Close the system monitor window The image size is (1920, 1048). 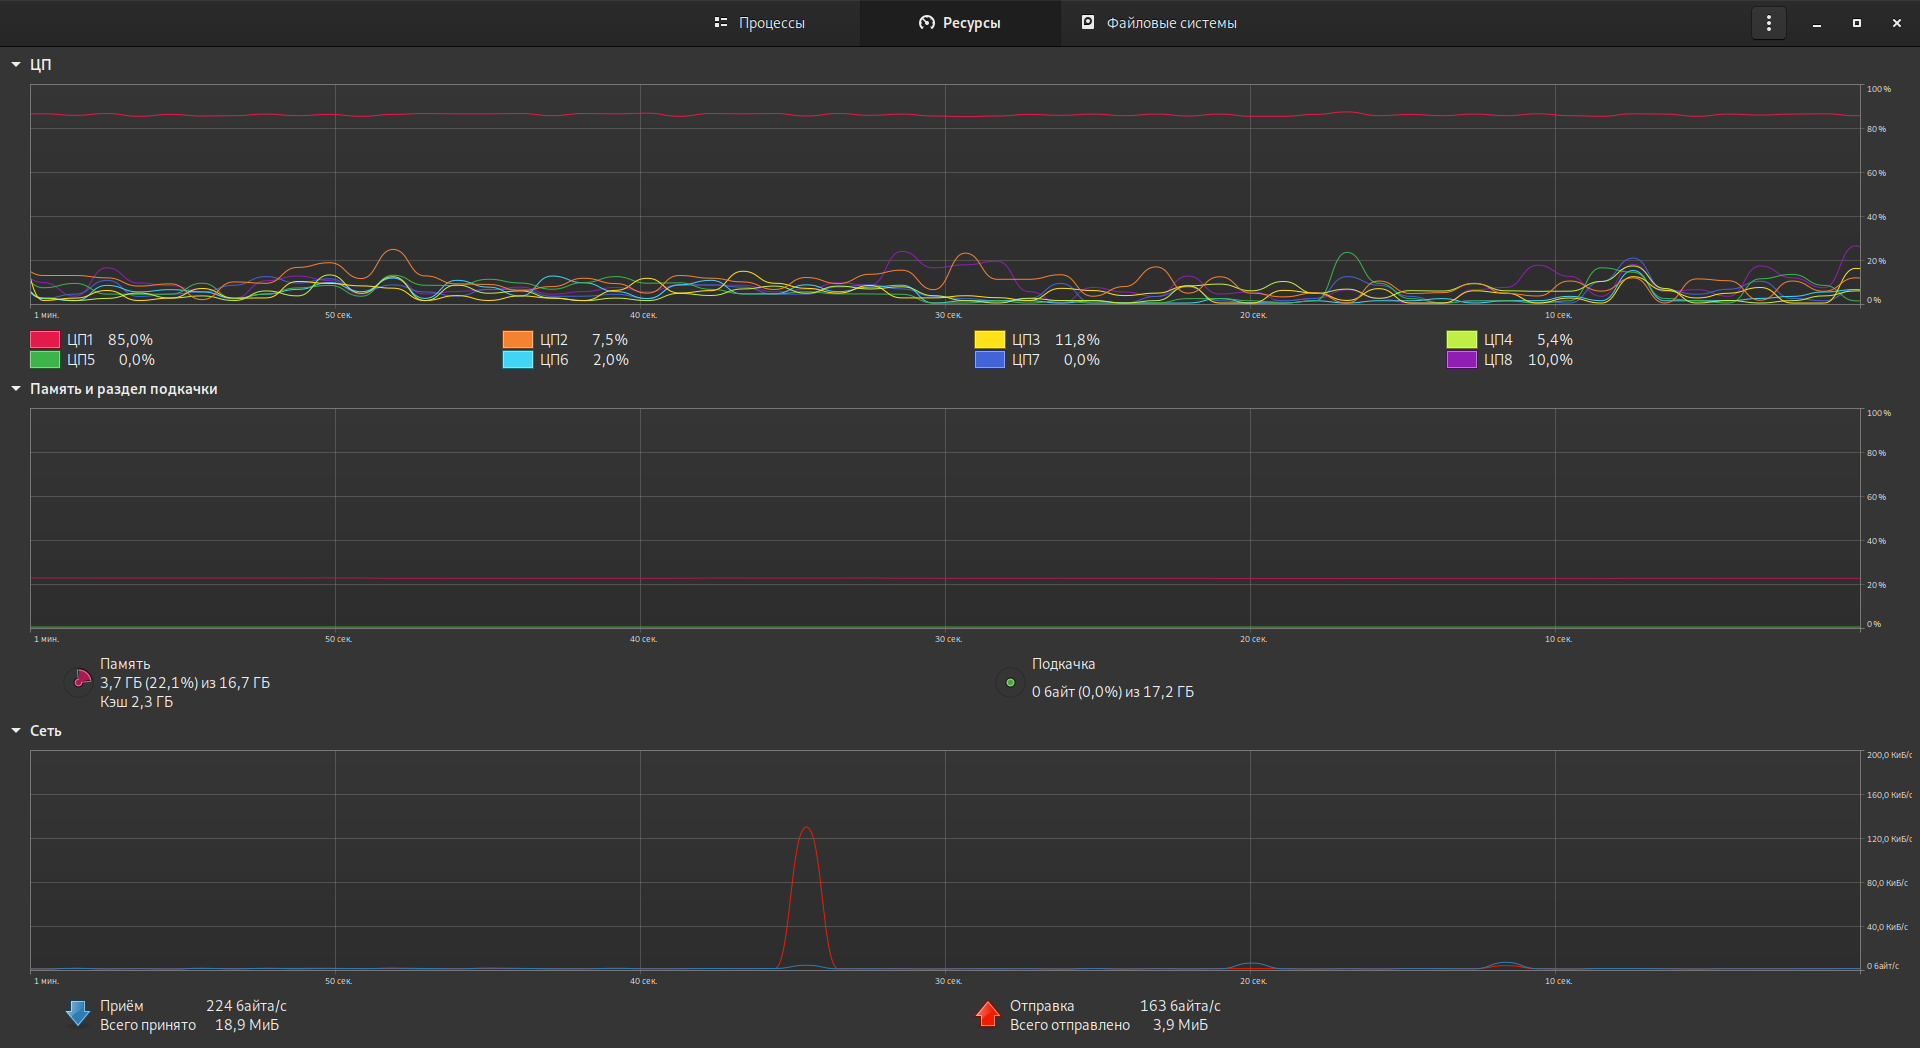pyautogui.click(x=1897, y=23)
